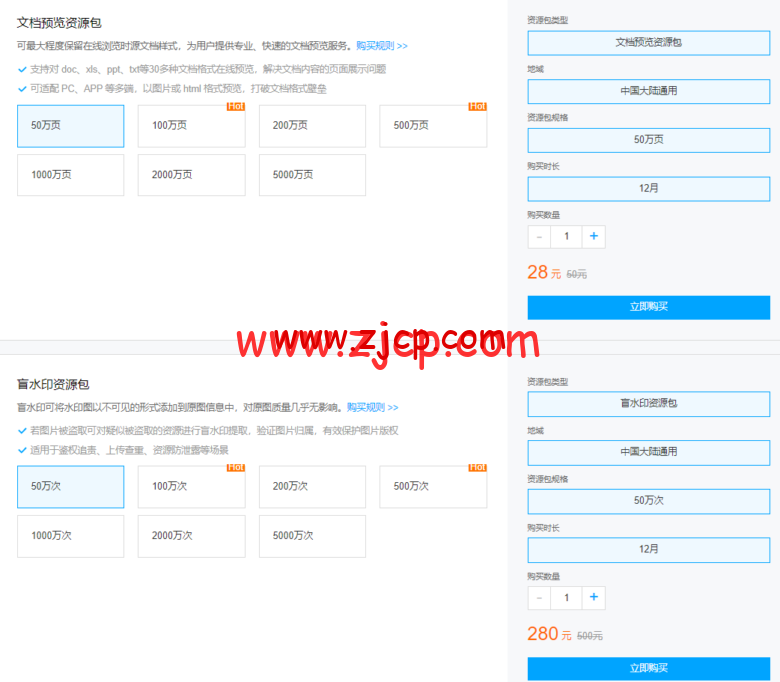Click the Hot badge on 100万页
This screenshot has height=682, width=780.
[x=236, y=106]
